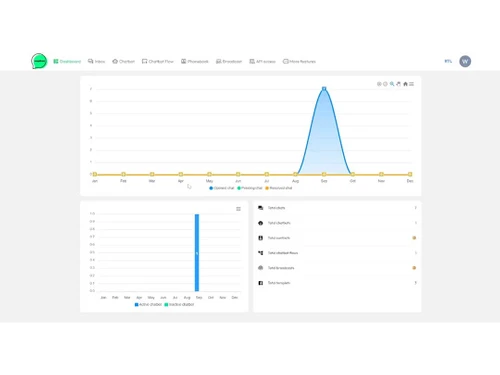This screenshot has width=500, height=375.
Task: Click the Total chatbot flows icon
Action: tap(261, 253)
